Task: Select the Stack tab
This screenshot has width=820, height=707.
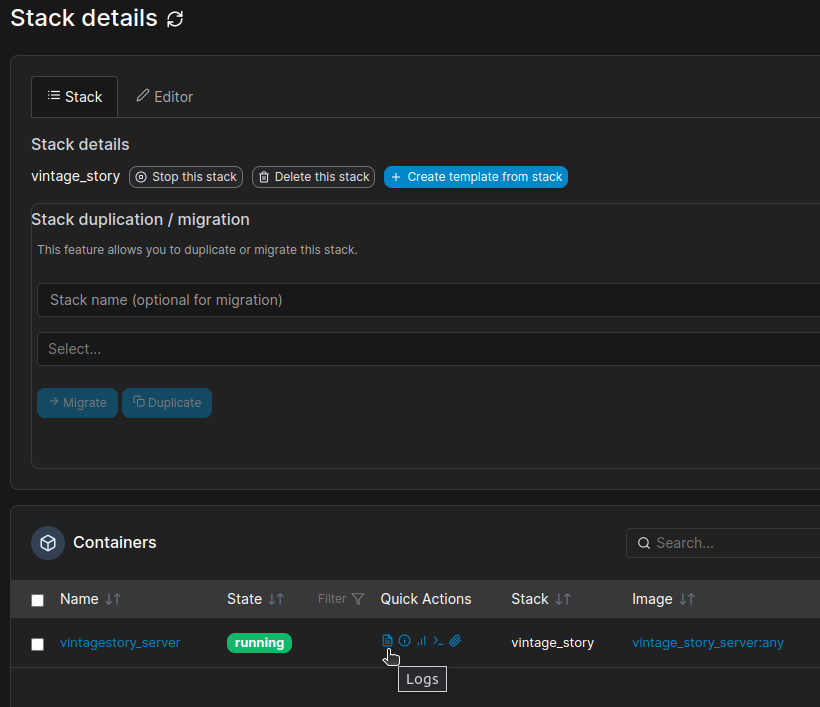Action: 75,97
